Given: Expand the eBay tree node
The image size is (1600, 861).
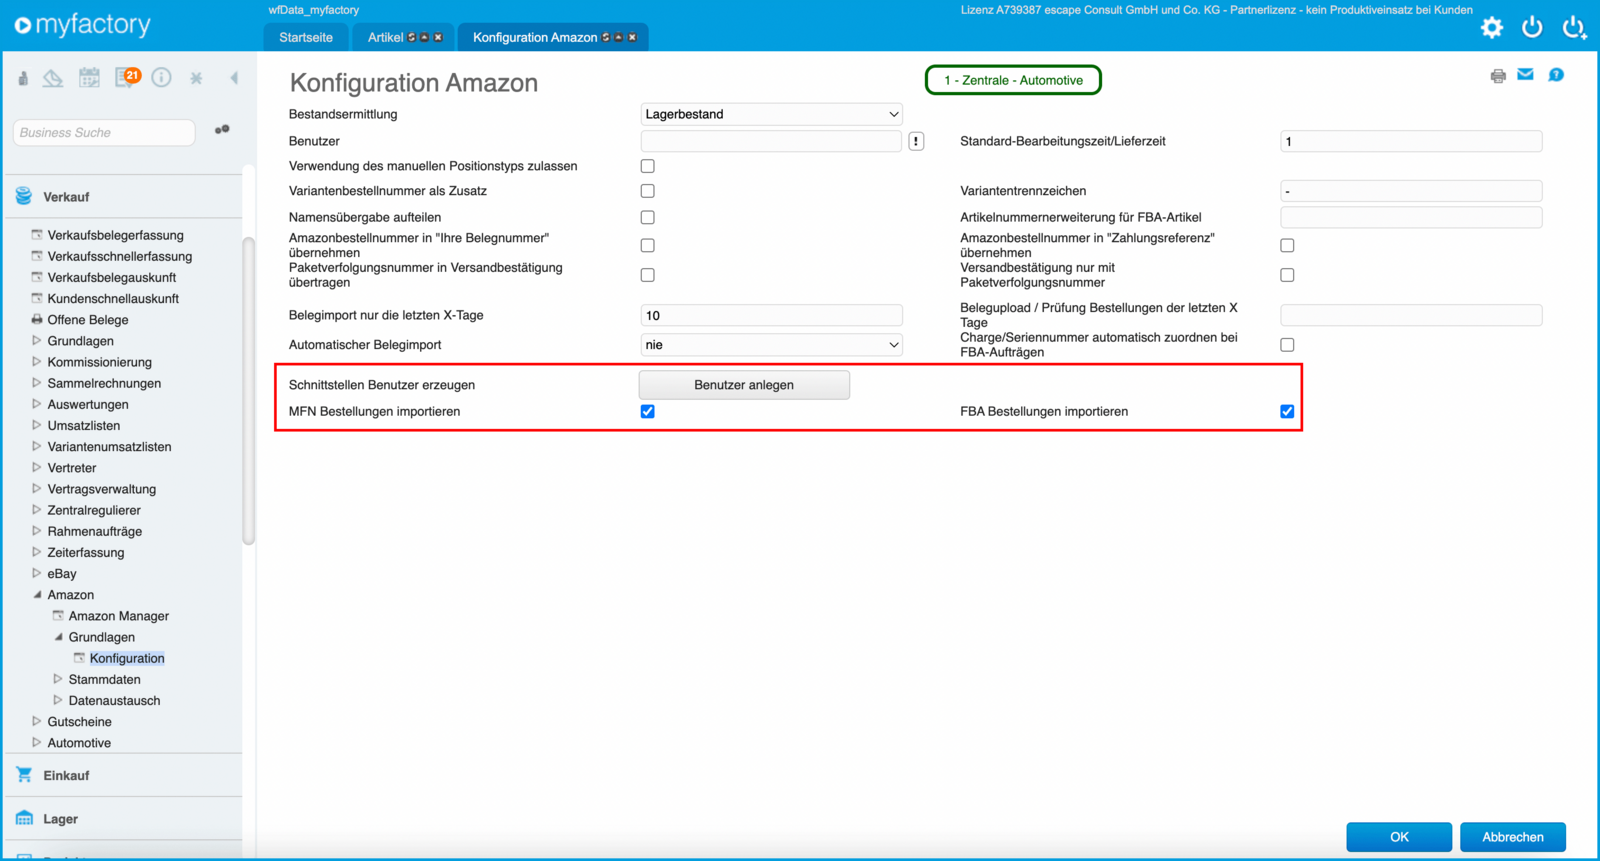Looking at the screenshot, I should click(37, 574).
